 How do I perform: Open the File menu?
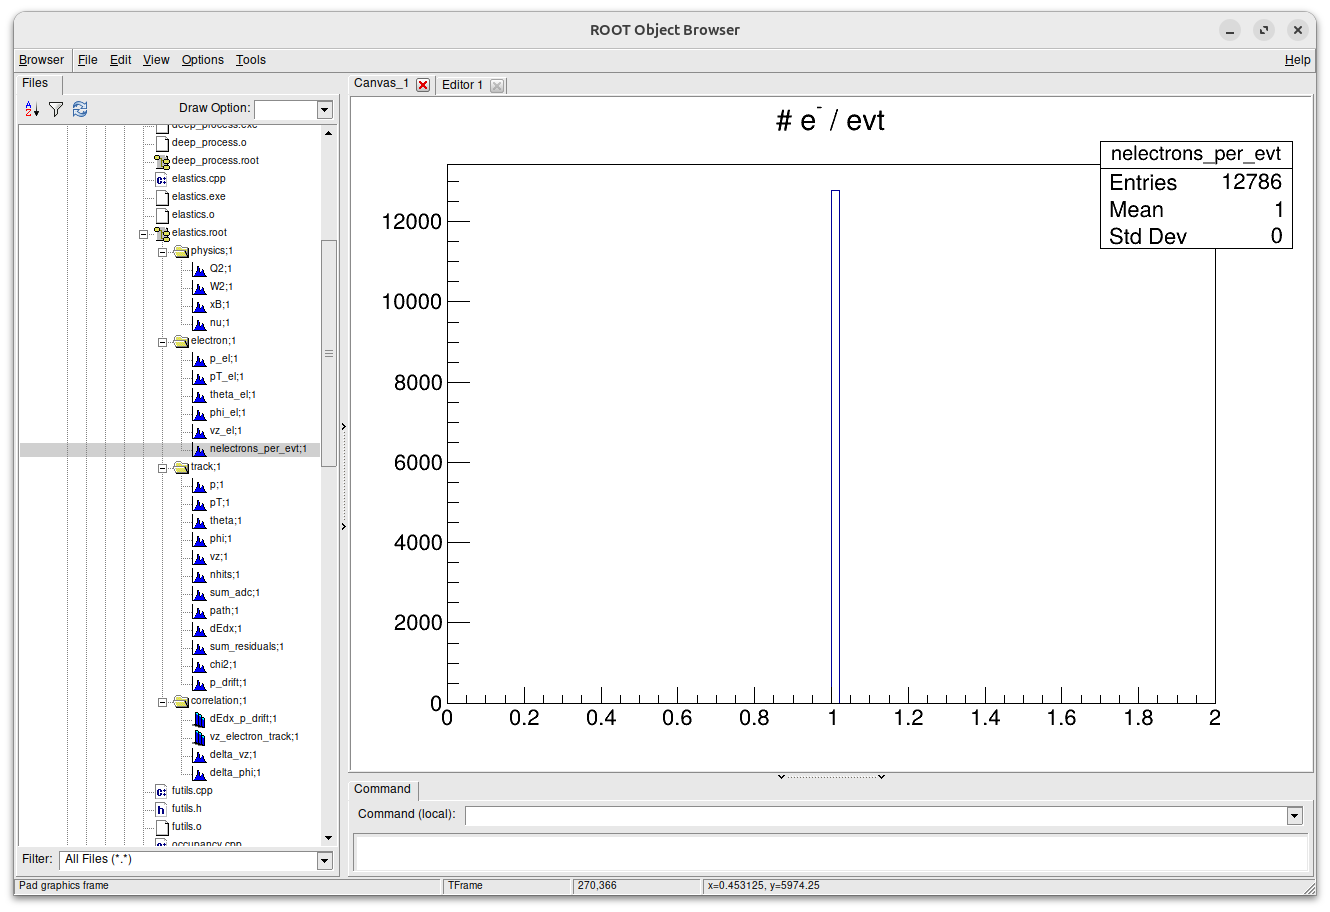pyautogui.click(x=88, y=60)
